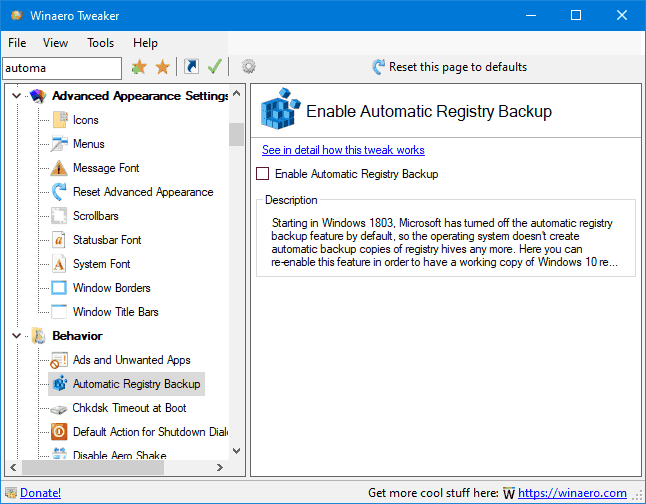Click Ads and Unwanted Apps icon
Viewport: 646px width, 504px height.
pos(59,360)
